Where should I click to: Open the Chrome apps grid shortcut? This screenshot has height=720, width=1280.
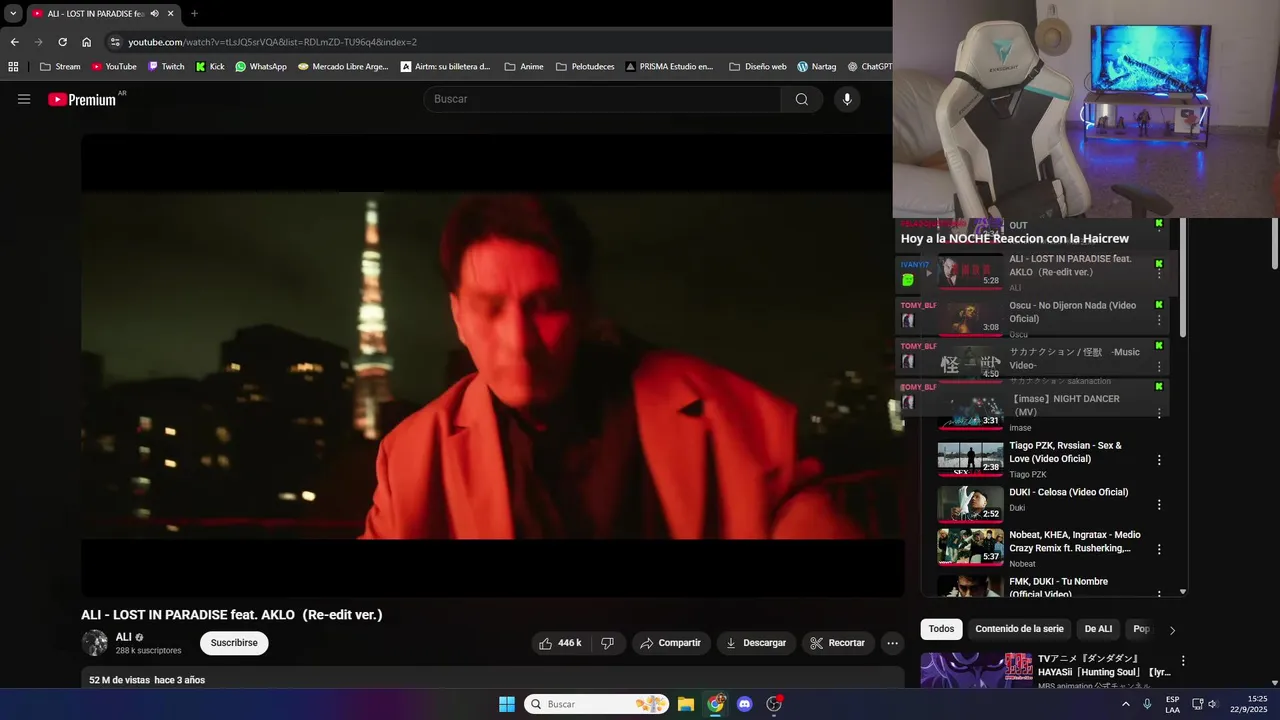pos(13,67)
